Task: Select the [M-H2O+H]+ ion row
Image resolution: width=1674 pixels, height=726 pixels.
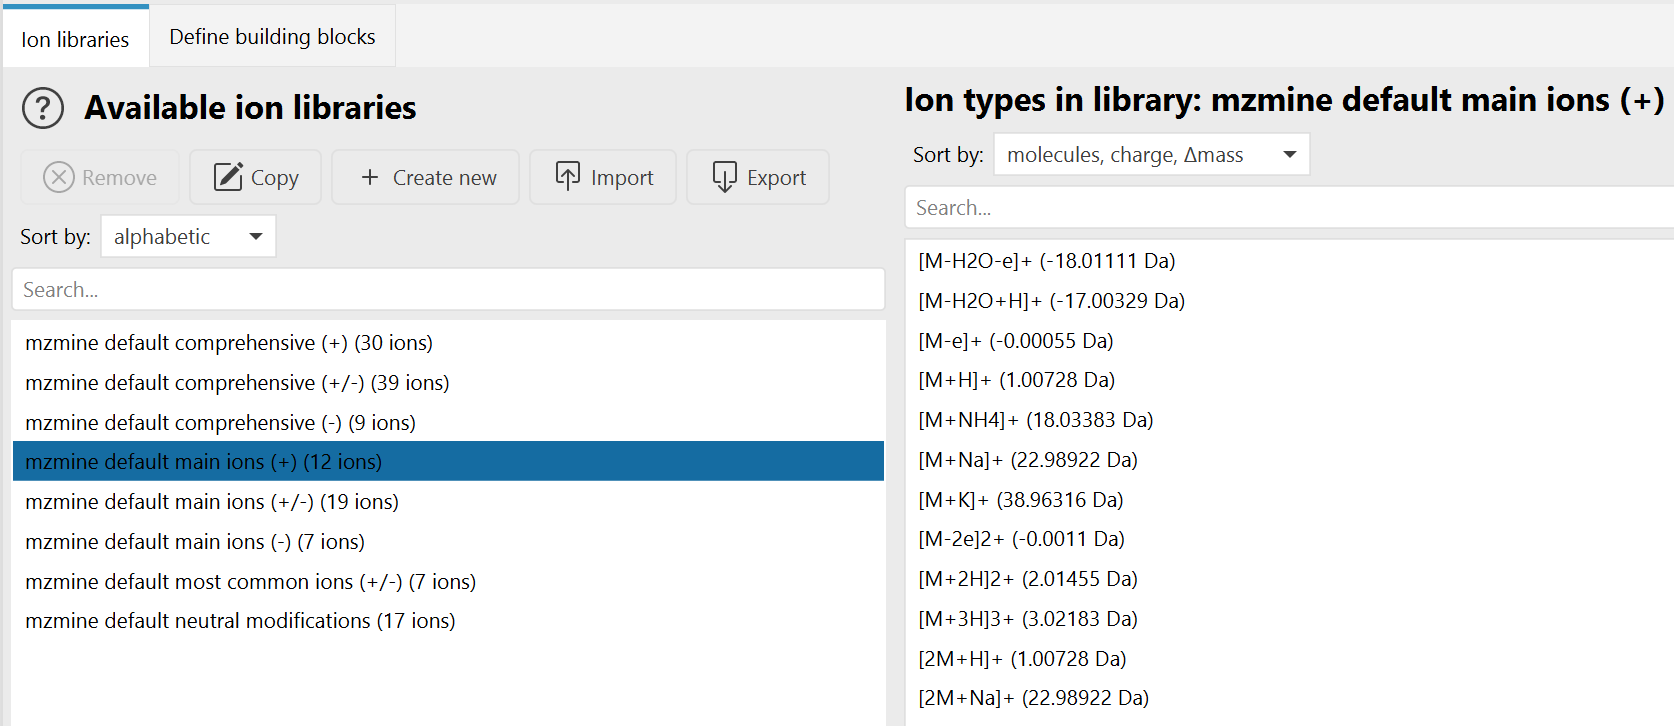Action: coord(1290,301)
